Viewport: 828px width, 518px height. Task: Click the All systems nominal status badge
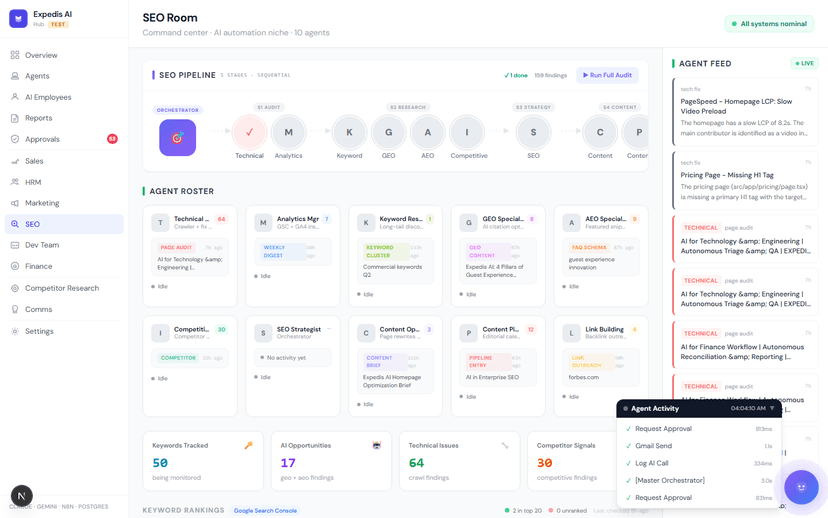point(769,24)
